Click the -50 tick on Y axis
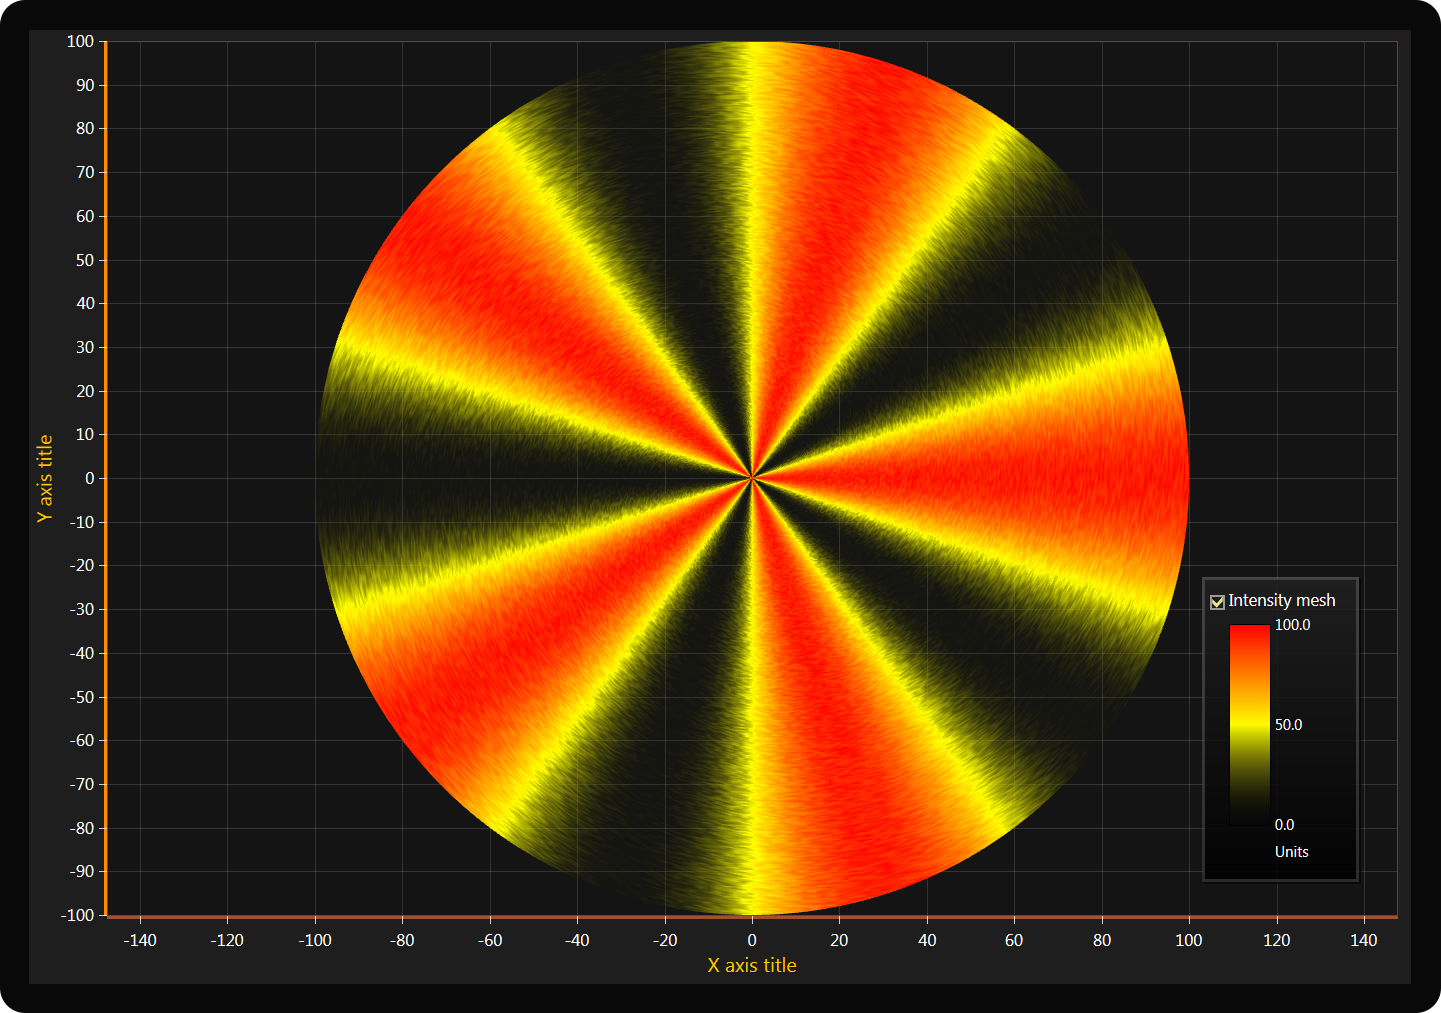 (x=82, y=697)
